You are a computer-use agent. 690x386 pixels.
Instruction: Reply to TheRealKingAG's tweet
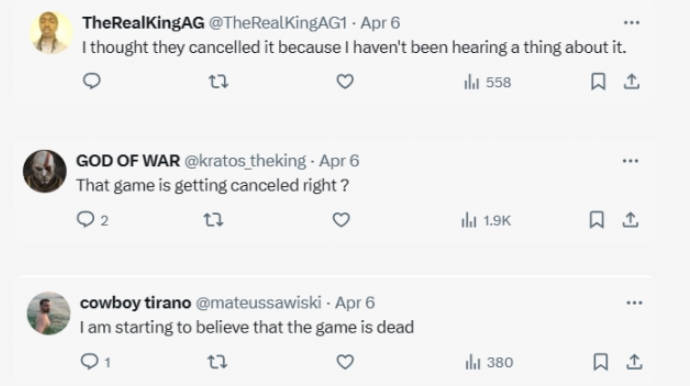coord(92,81)
